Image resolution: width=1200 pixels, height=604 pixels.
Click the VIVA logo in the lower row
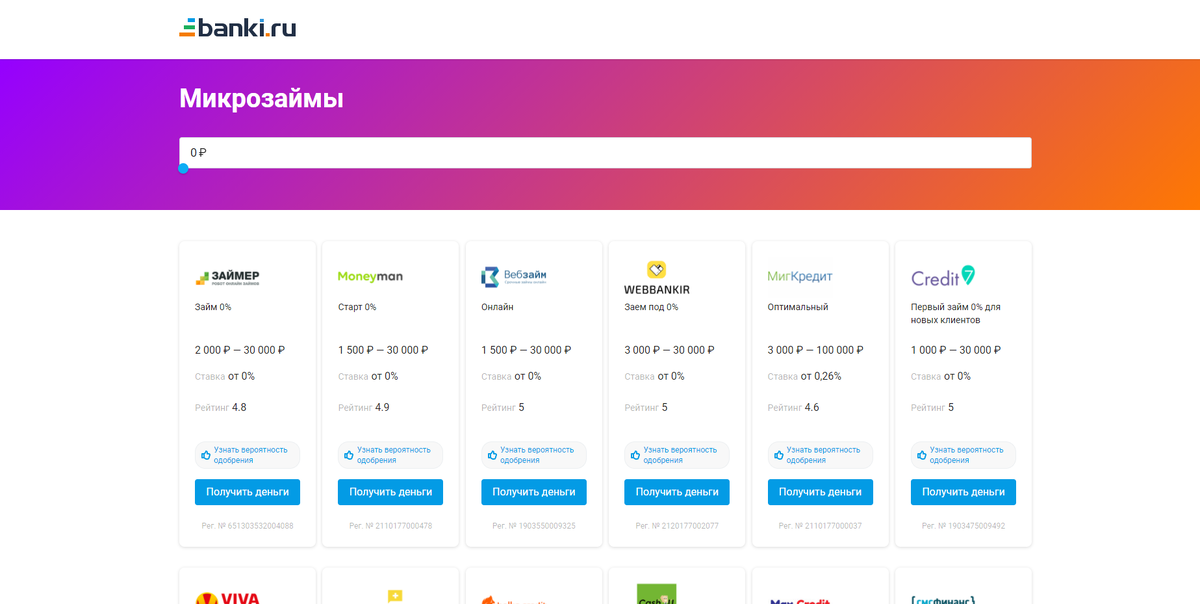(x=227, y=597)
